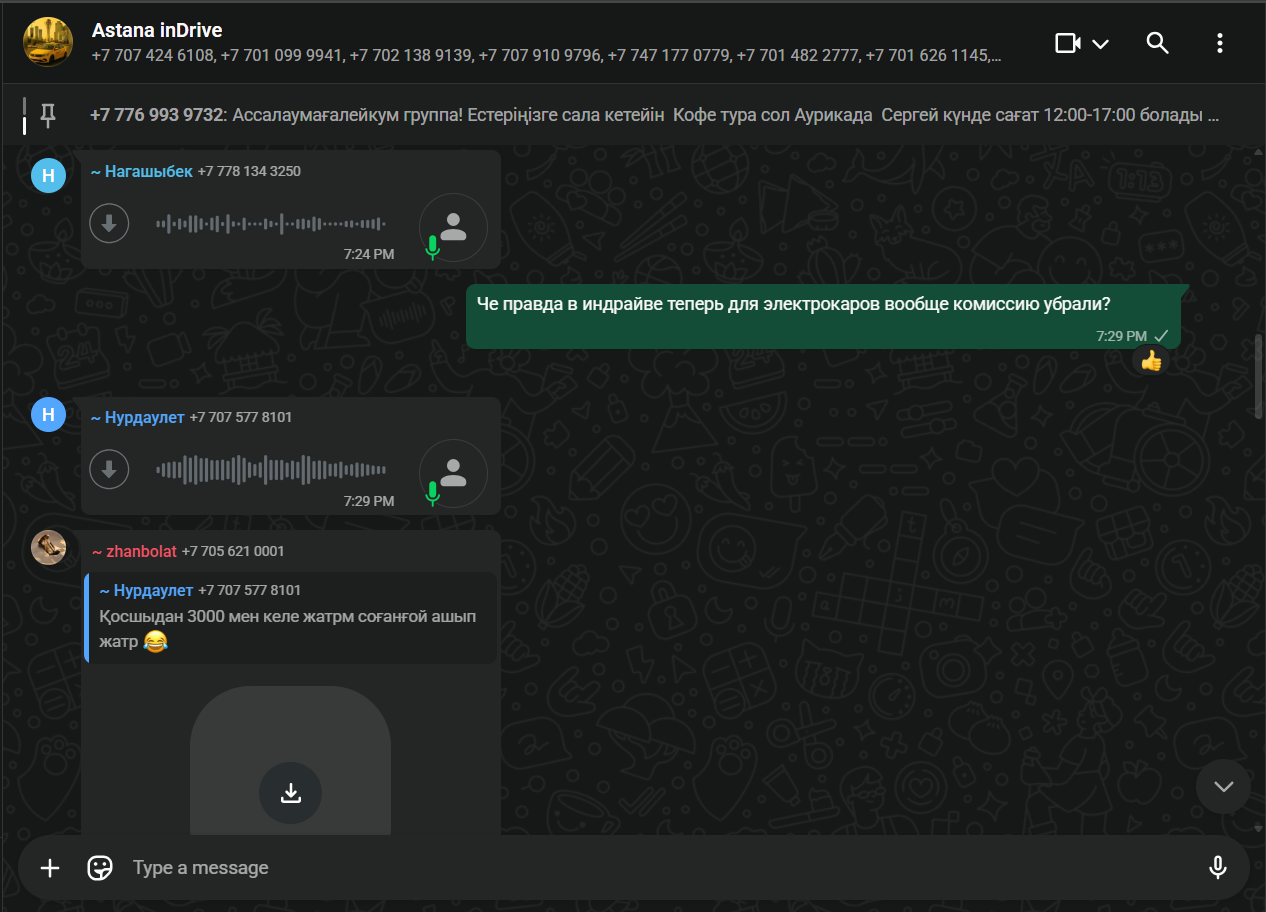Click the chat scrollbar thumb
This screenshot has width=1266, height=912.
1258,376
